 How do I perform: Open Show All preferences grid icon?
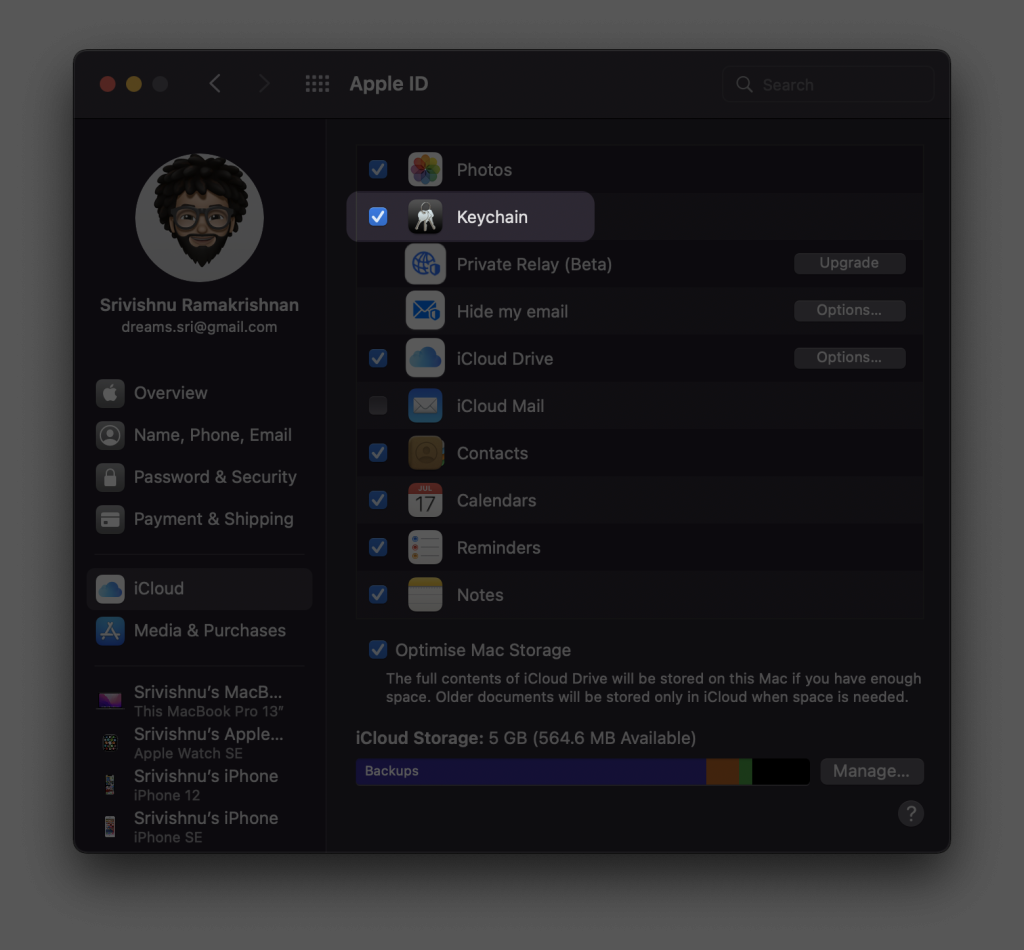click(317, 84)
